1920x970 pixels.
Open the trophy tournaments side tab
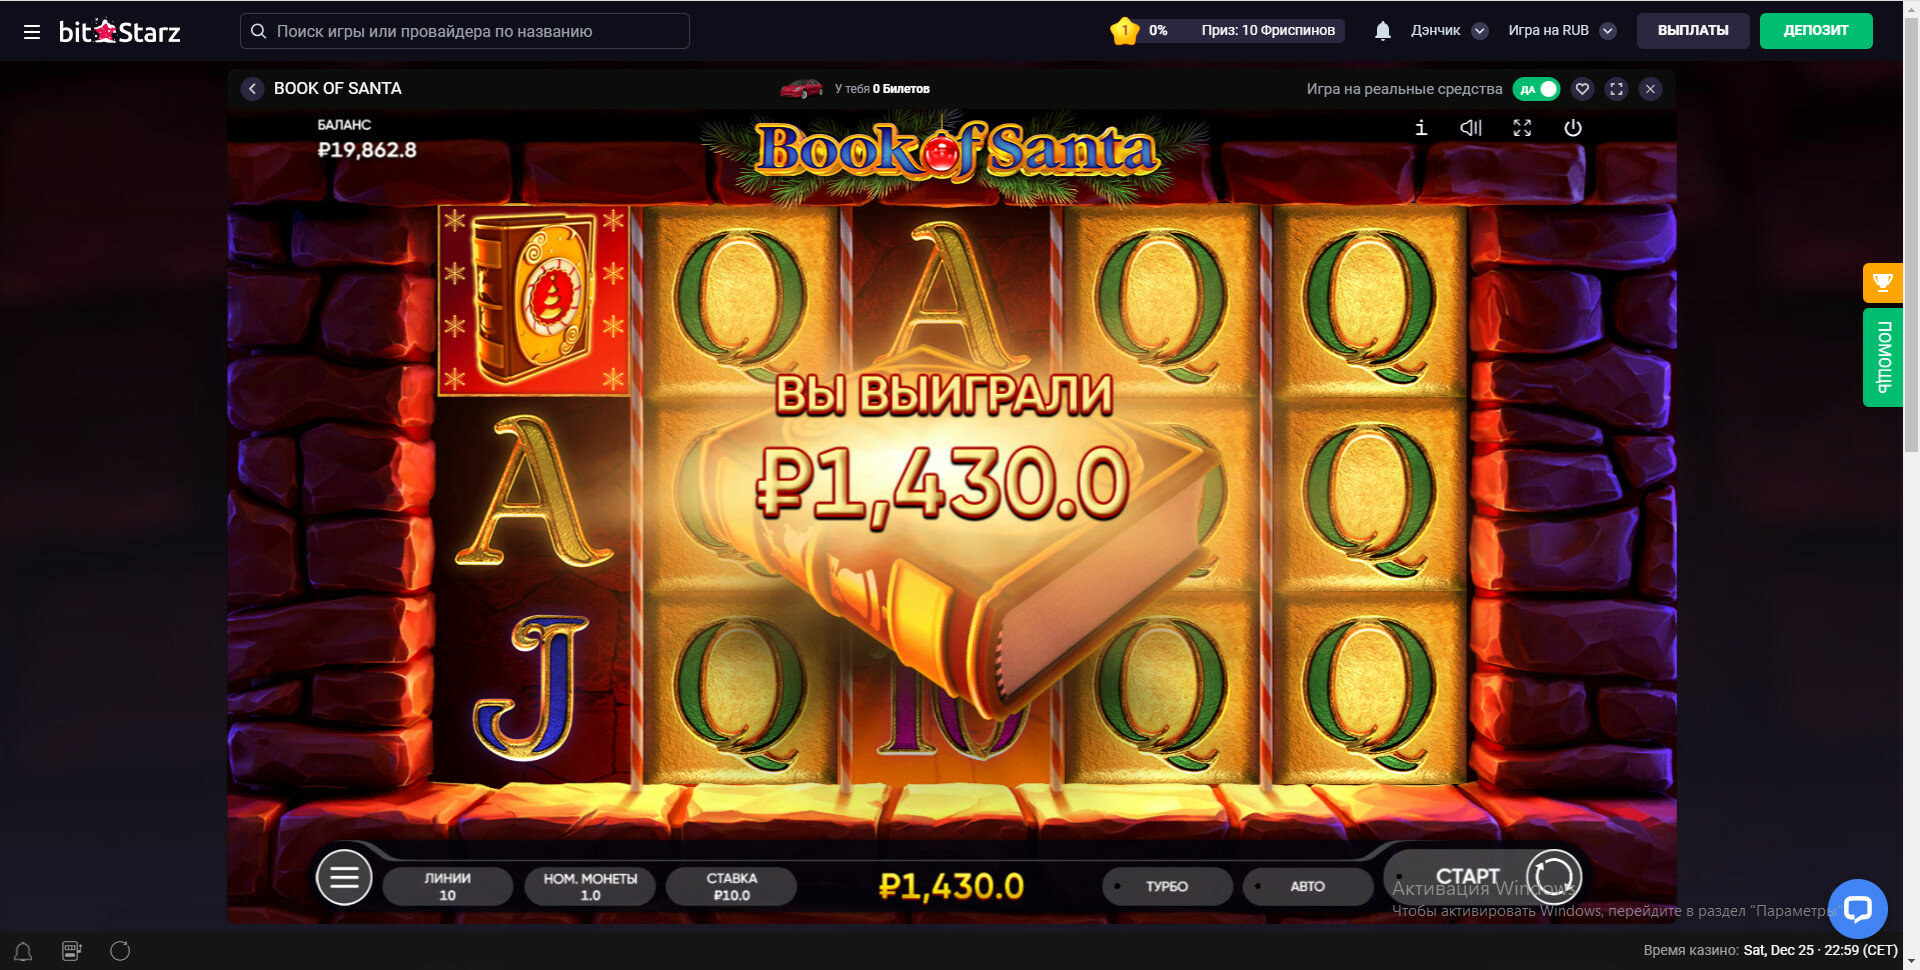pos(1882,283)
